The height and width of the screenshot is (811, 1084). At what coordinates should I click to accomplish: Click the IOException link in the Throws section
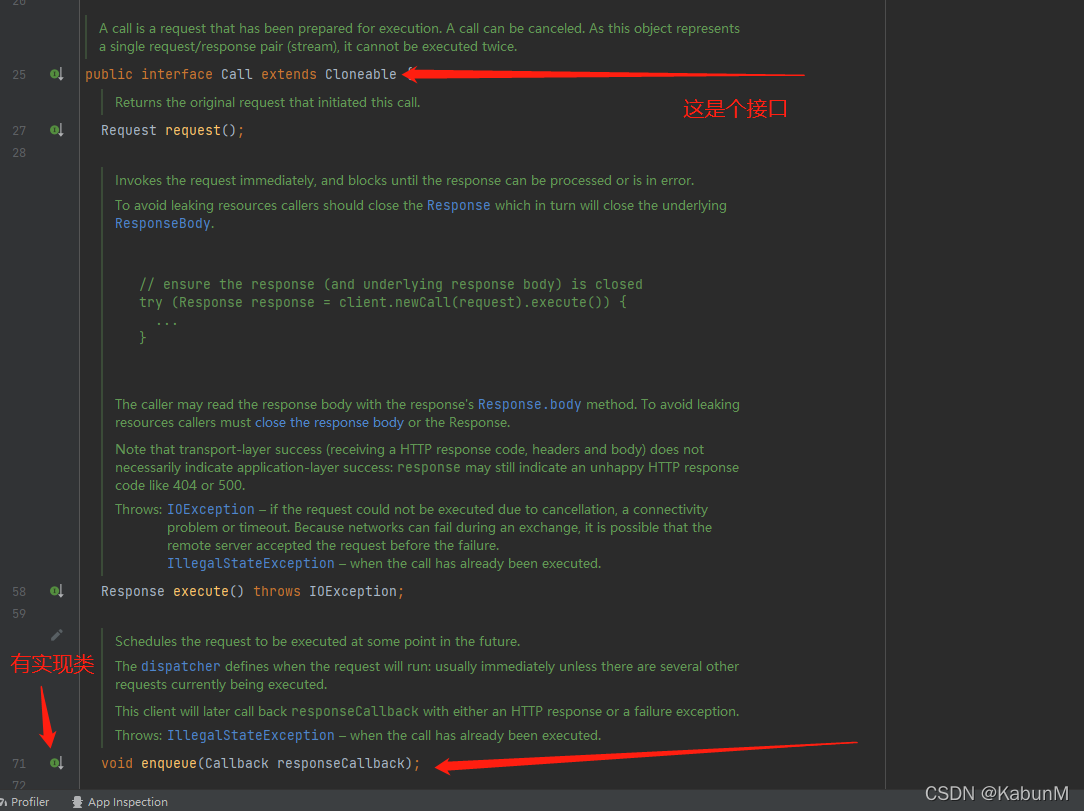211,509
